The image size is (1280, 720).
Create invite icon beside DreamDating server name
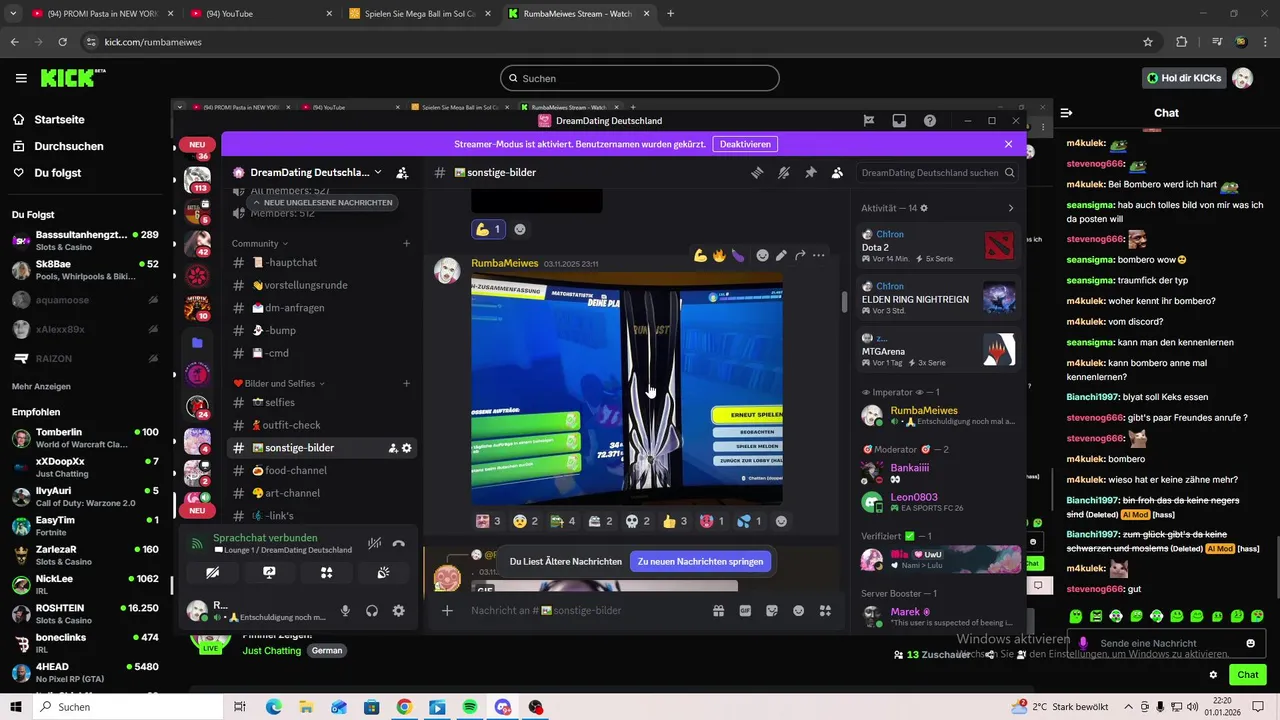pyautogui.click(x=402, y=173)
